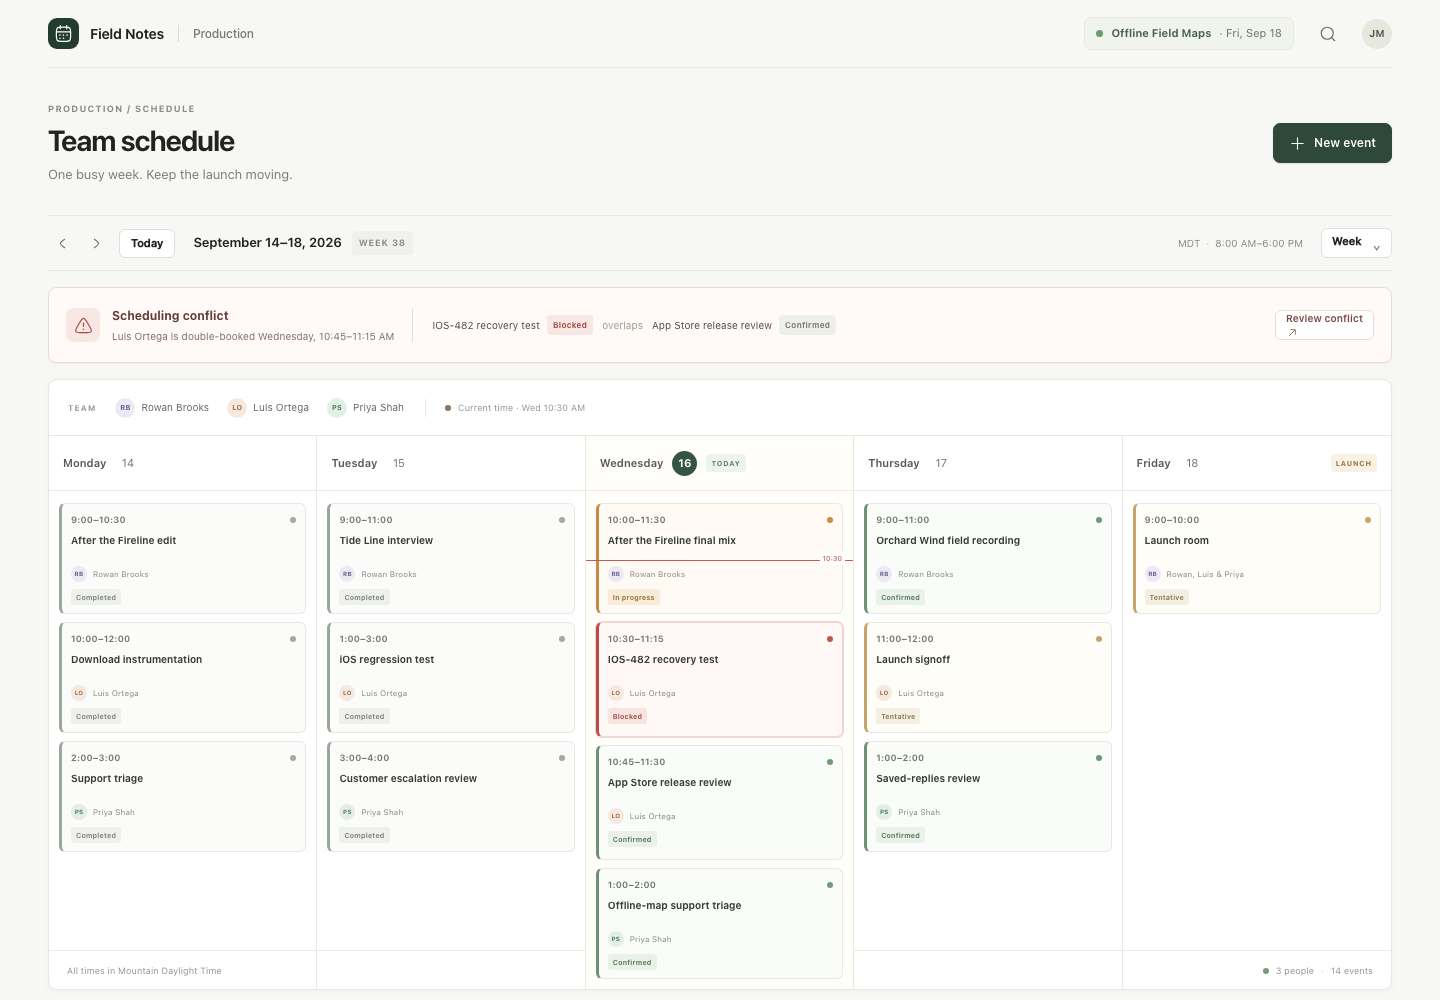Select the Friday 18 column header

tap(1256, 463)
